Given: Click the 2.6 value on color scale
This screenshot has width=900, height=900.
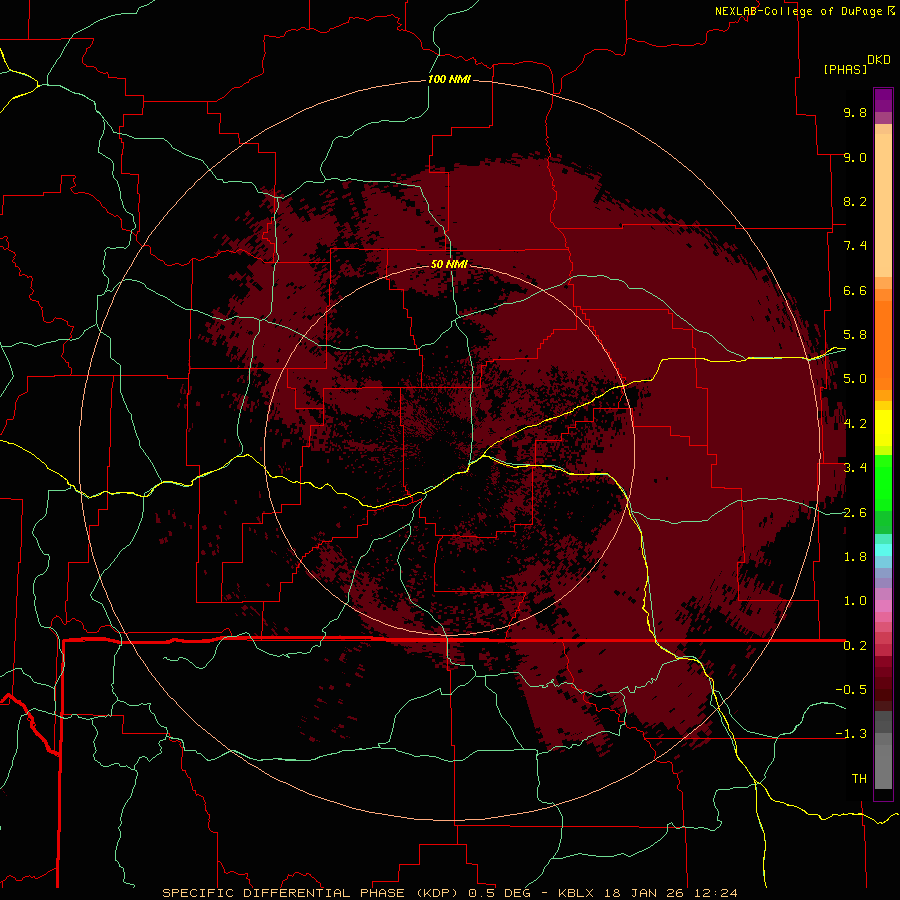Looking at the screenshot, I should [x=855, y=513].
